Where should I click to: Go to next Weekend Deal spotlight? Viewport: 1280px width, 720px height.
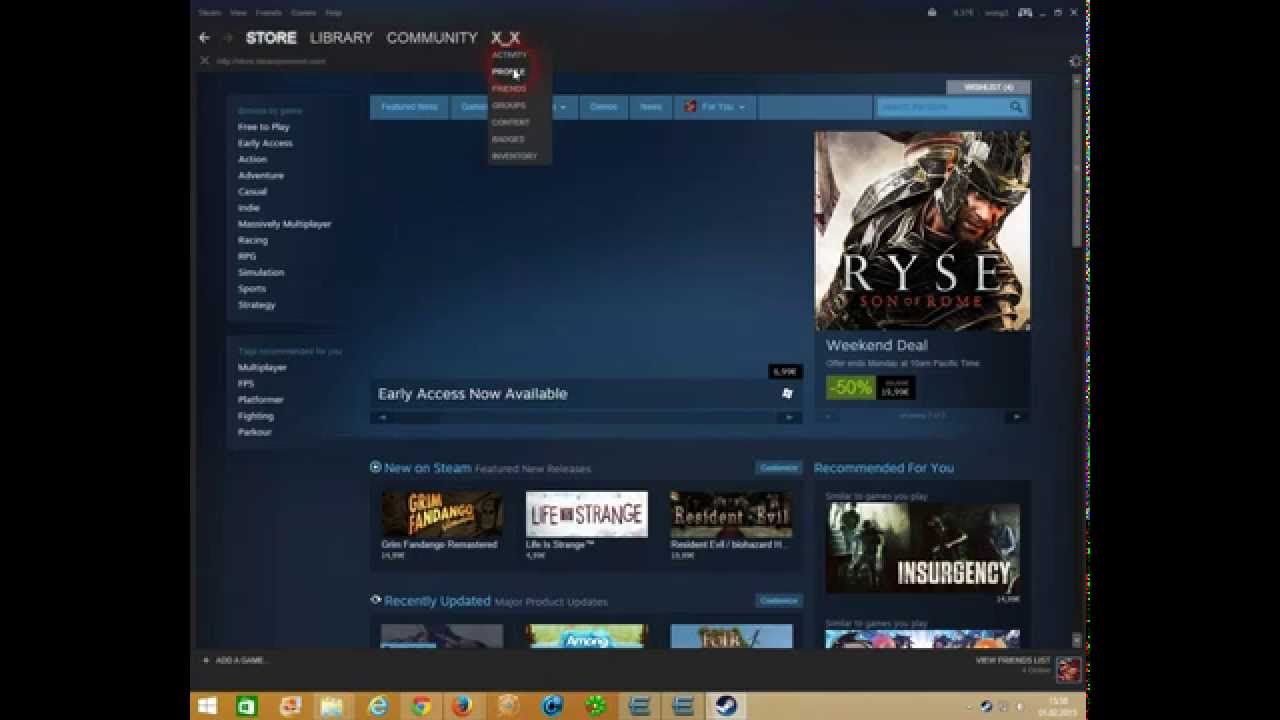pyautogui.click(x=1016, y=416)
